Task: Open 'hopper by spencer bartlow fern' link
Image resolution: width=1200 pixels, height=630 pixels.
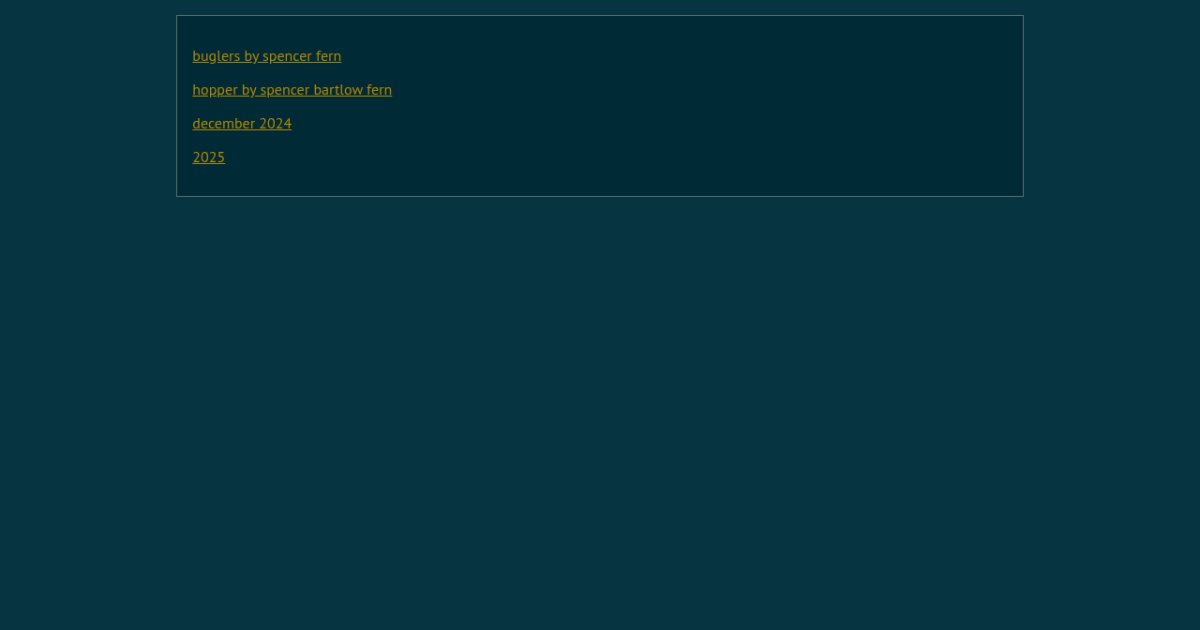Action: coord(291,90)
